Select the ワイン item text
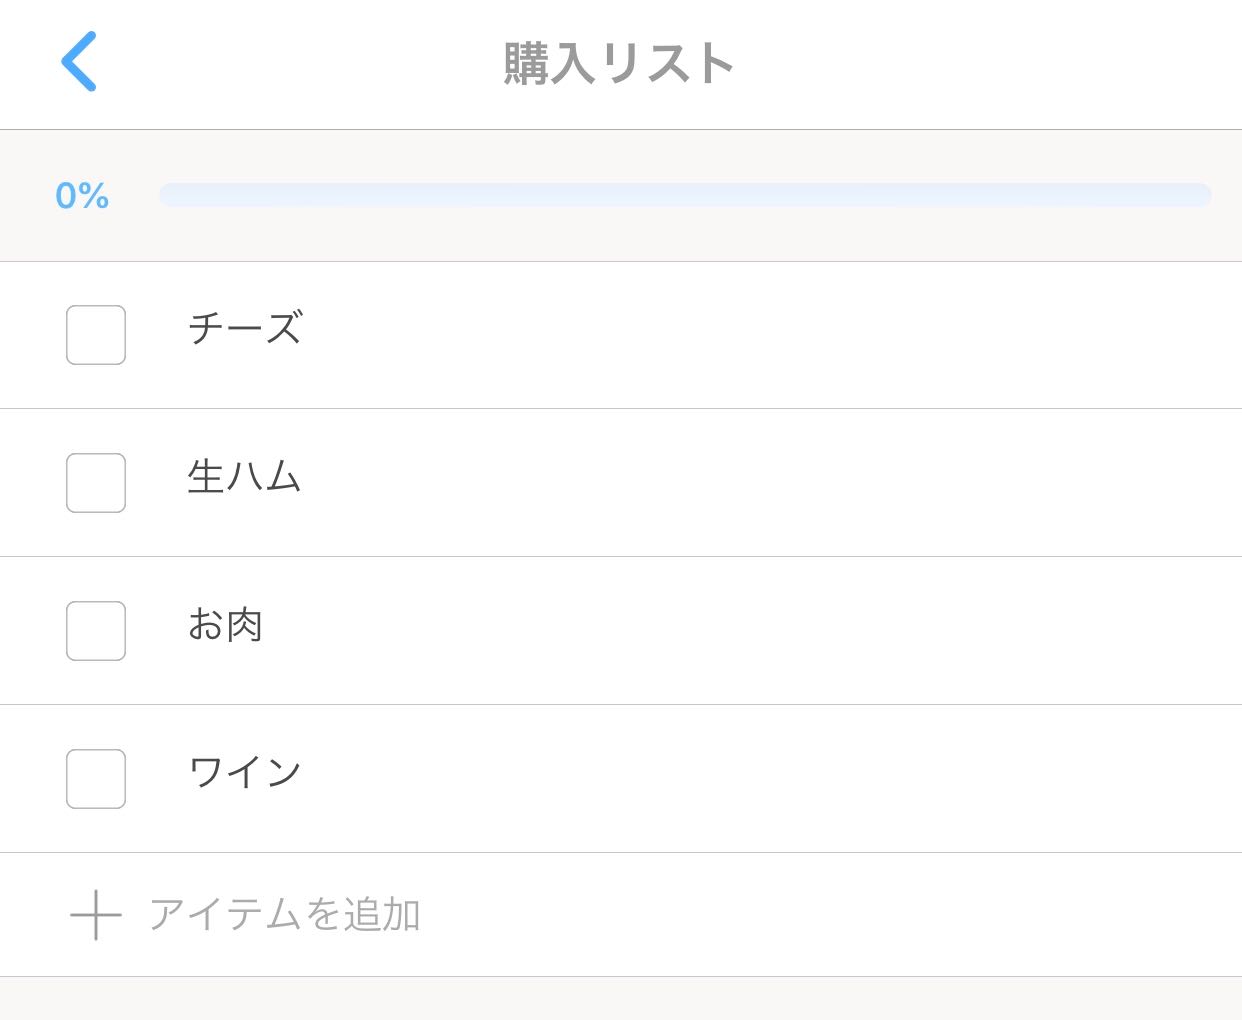The image size is (1242, 1020). pos(245,770)
